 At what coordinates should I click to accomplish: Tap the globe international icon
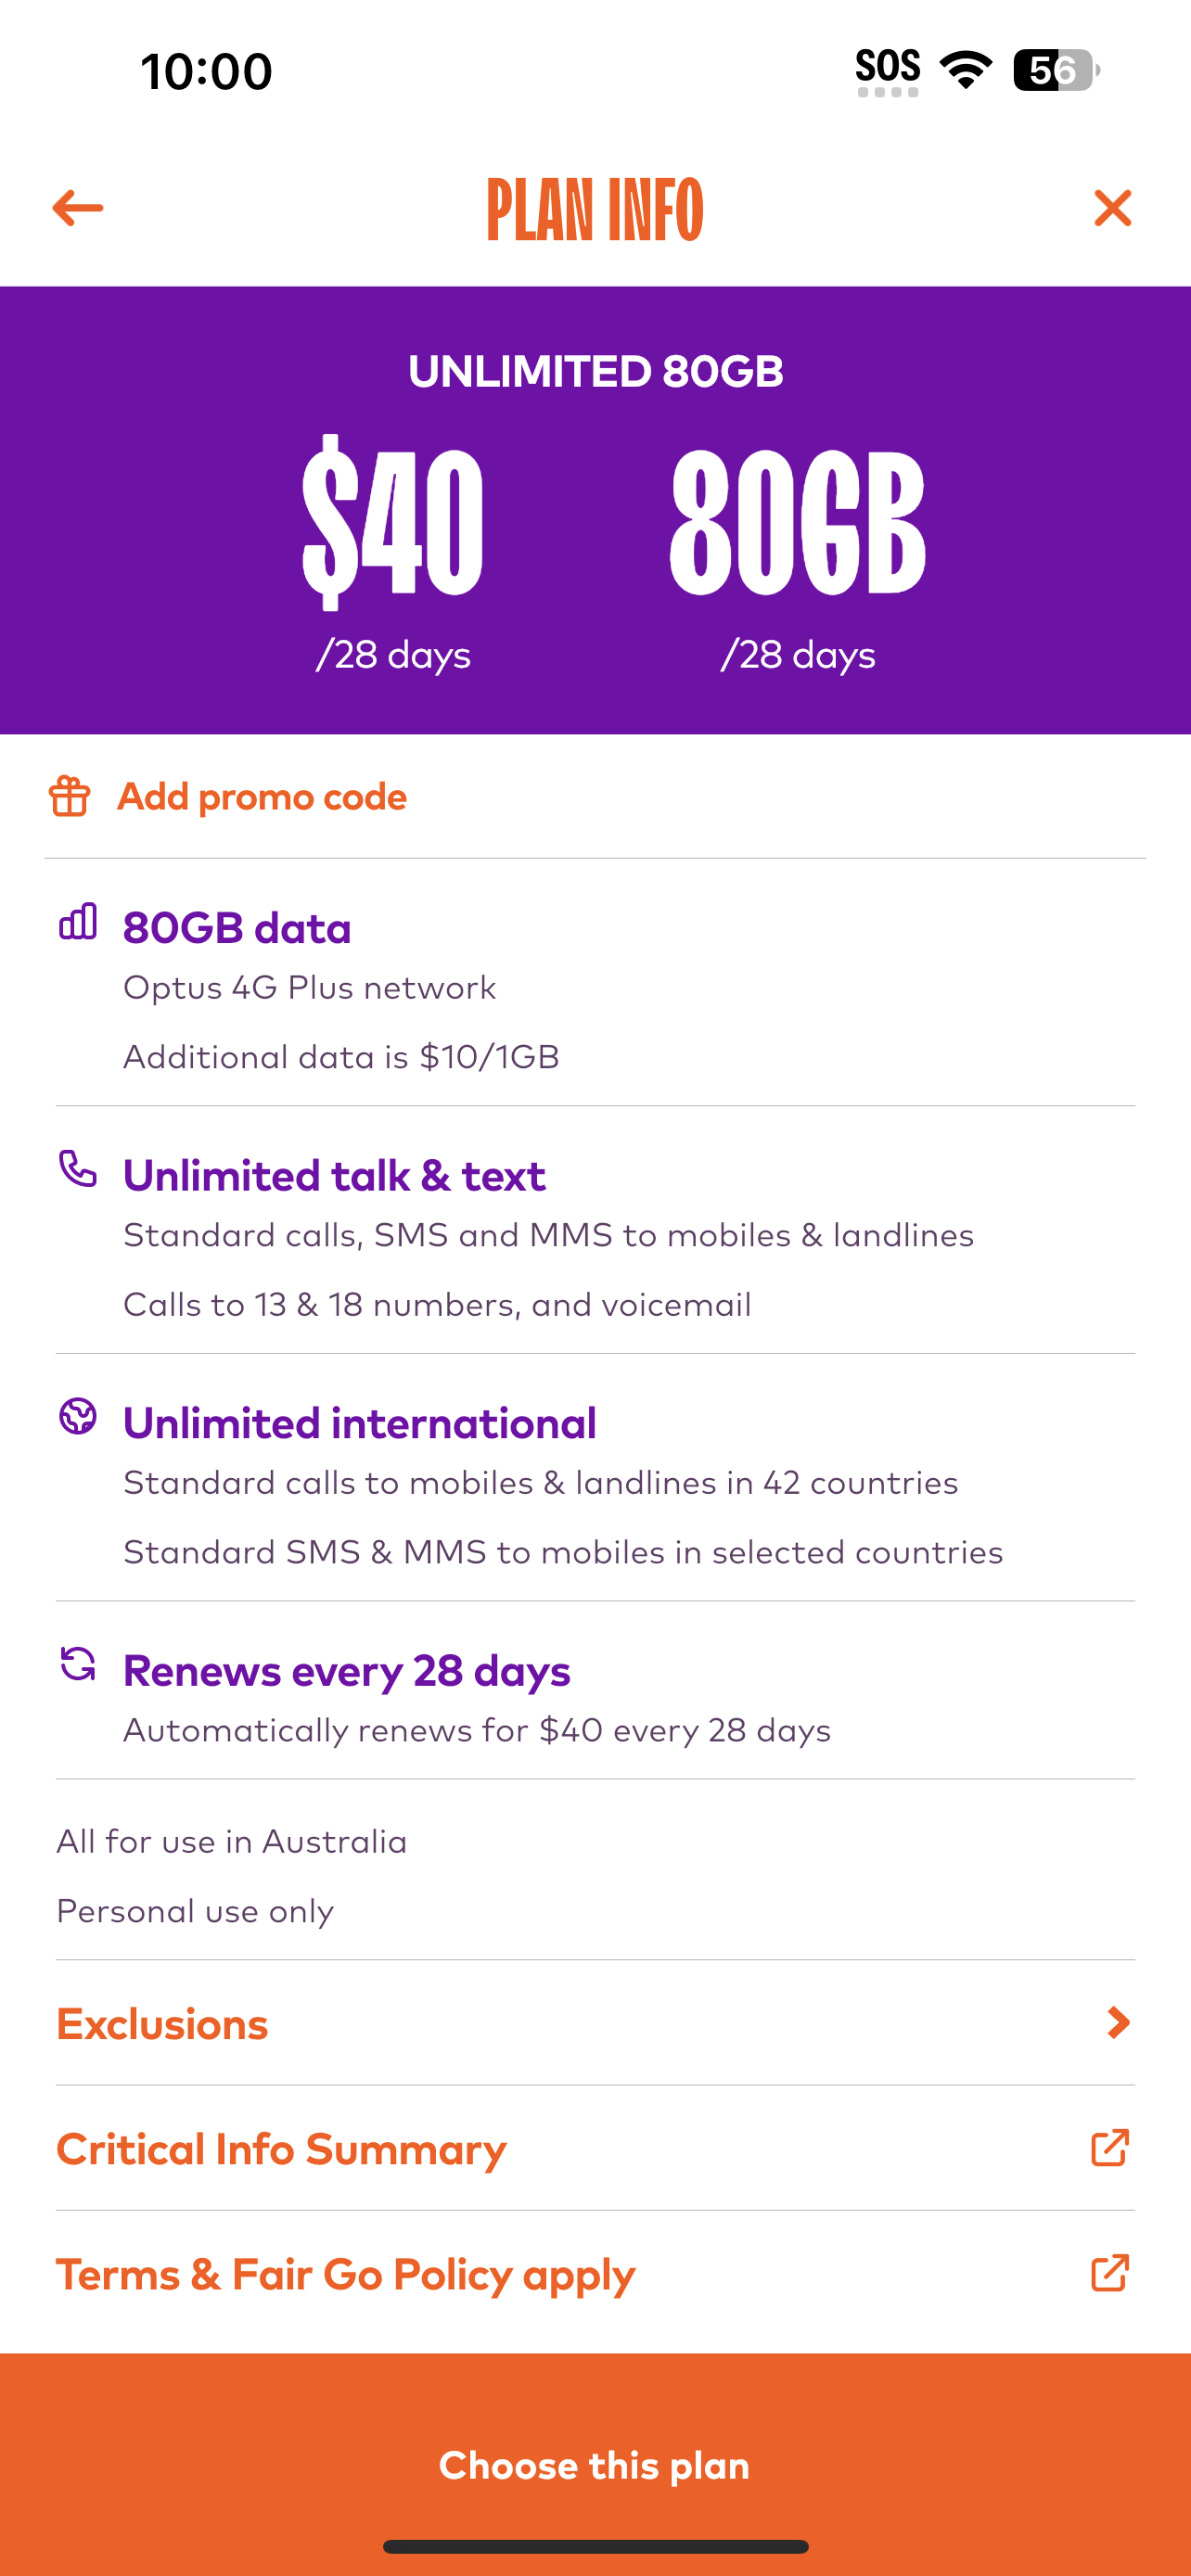[78, 1416]
